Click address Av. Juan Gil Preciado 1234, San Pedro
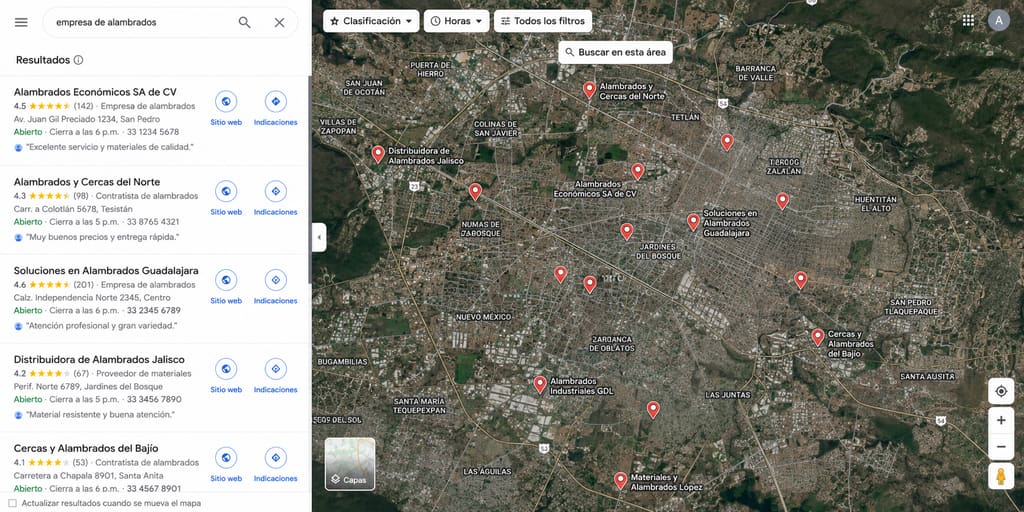 [x=87, y=120]
